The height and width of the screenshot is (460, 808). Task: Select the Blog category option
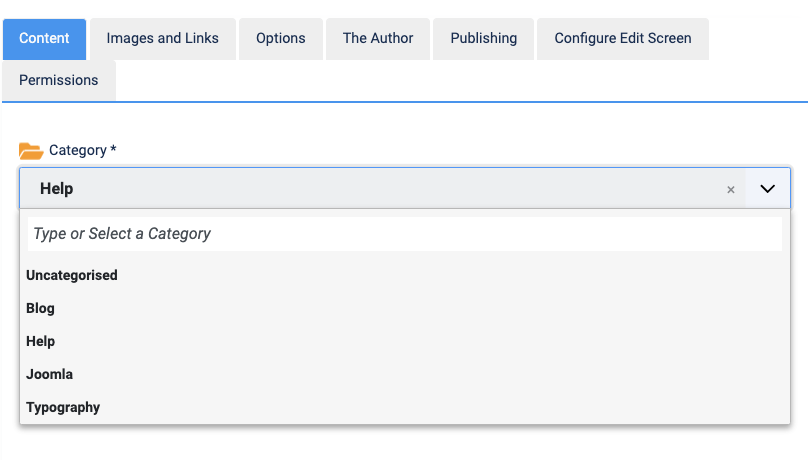405,308
